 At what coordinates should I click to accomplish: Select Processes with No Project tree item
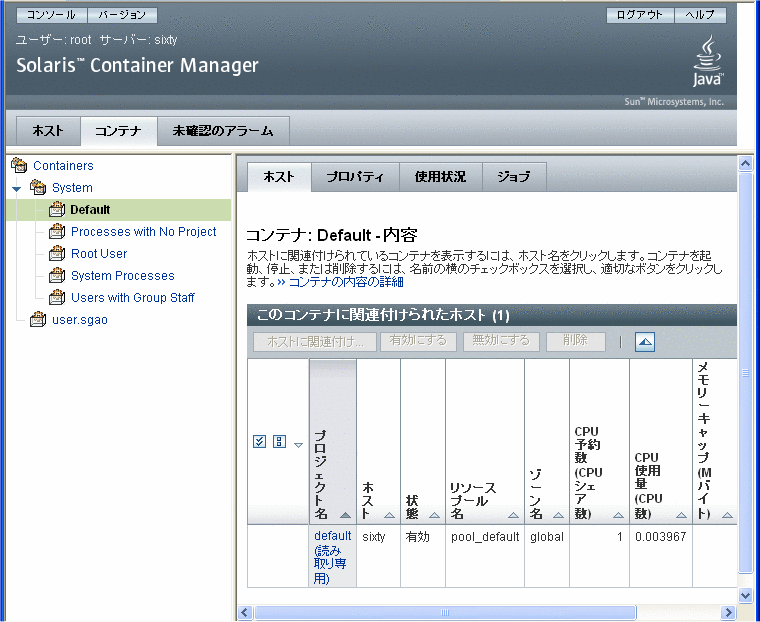(143, 232)
